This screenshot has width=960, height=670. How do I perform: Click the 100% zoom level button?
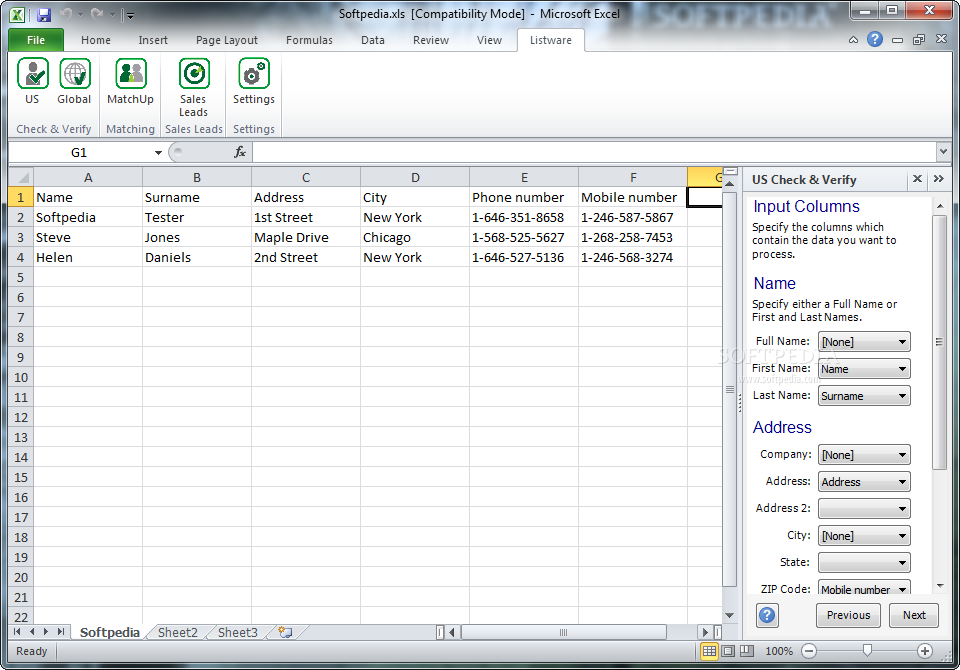[x=779, y=651]
